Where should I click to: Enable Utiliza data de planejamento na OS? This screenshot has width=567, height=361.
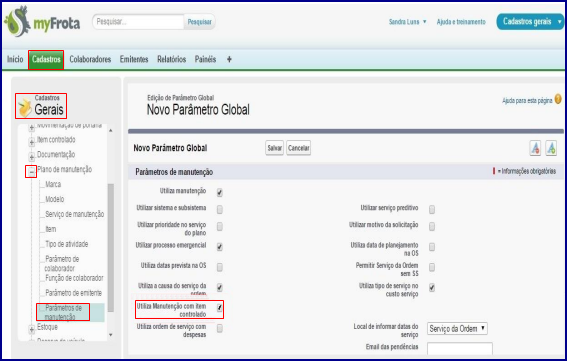pyautogui.click(x=432, y=247)
